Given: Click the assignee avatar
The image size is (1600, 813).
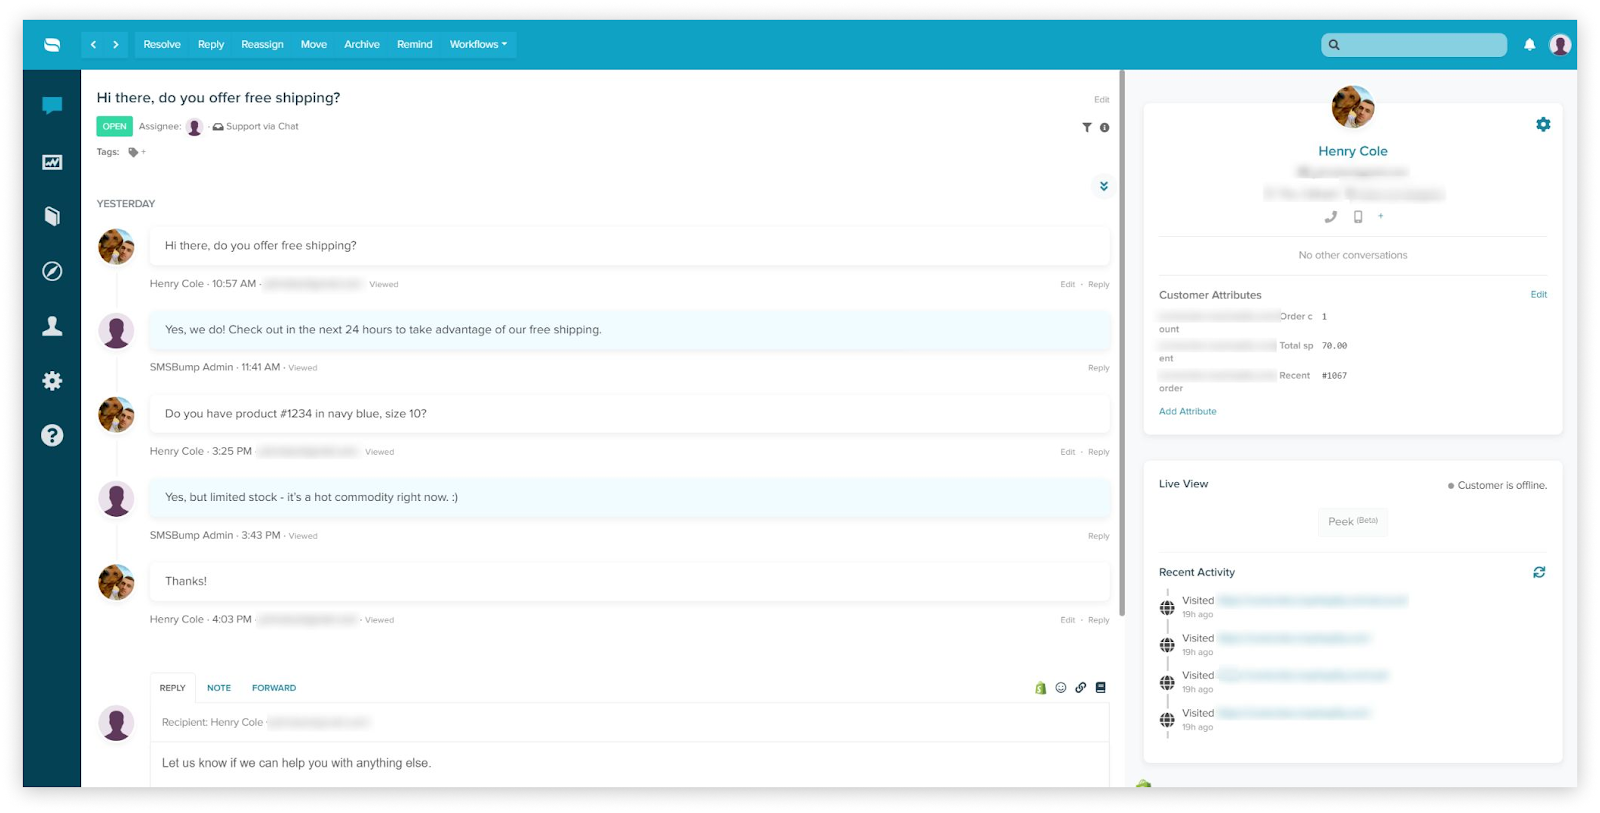Looking at the screenshot, I should click(194, 127).
